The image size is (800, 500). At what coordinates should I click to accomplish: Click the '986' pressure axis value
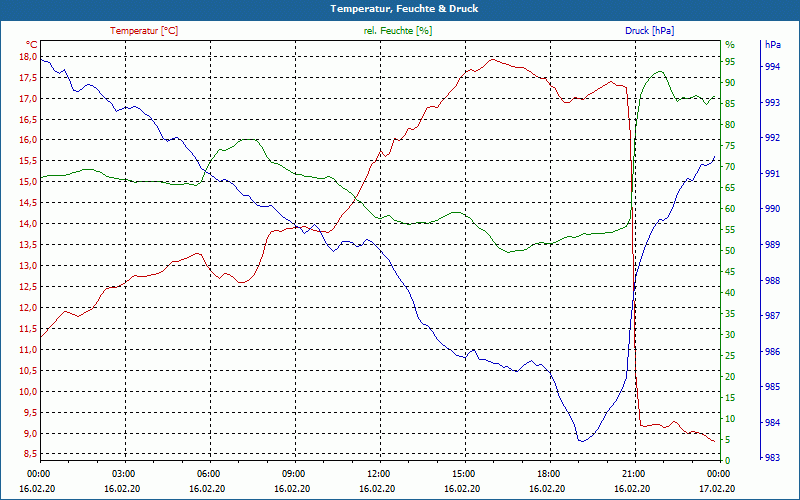(x=772, y=352)
